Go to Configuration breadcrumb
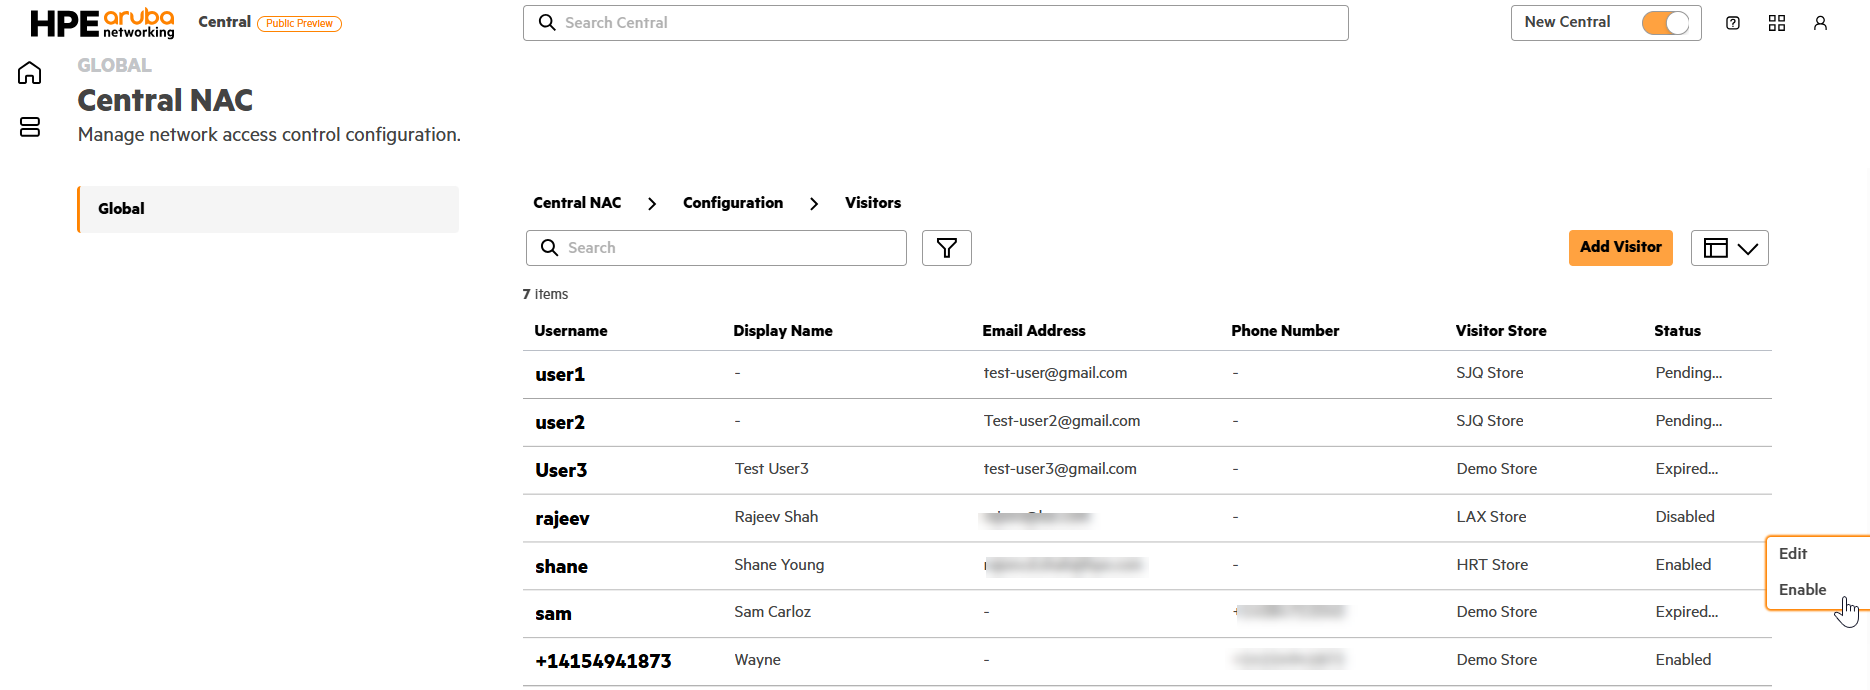Viewport: 1870px width, 690px height. point(733,203)
